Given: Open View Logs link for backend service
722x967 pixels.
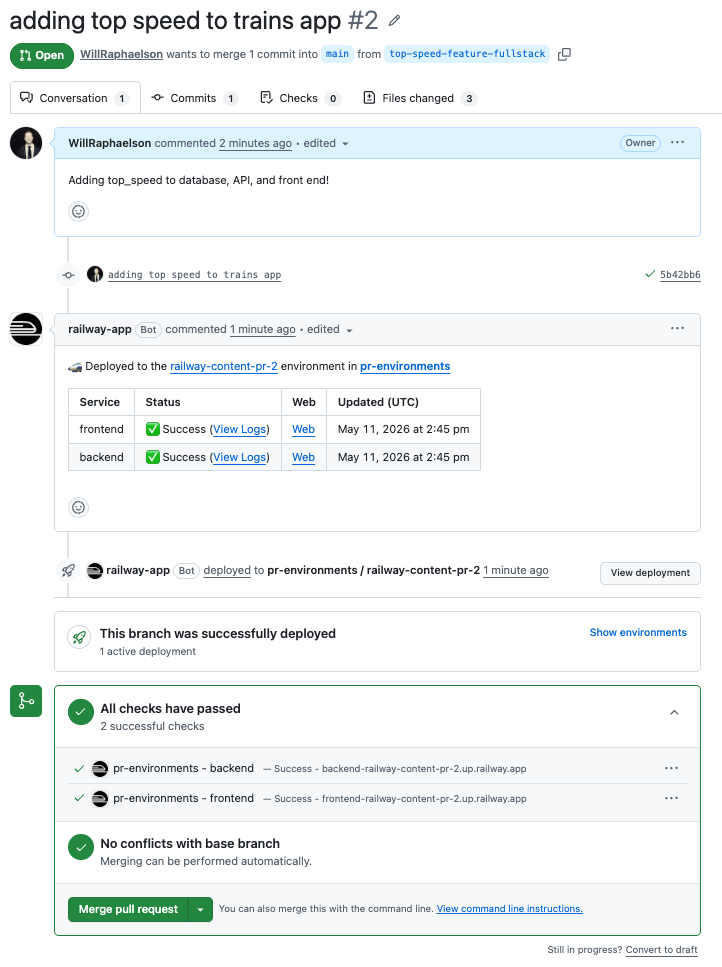Looking at the screenshot, I should 239,457.
